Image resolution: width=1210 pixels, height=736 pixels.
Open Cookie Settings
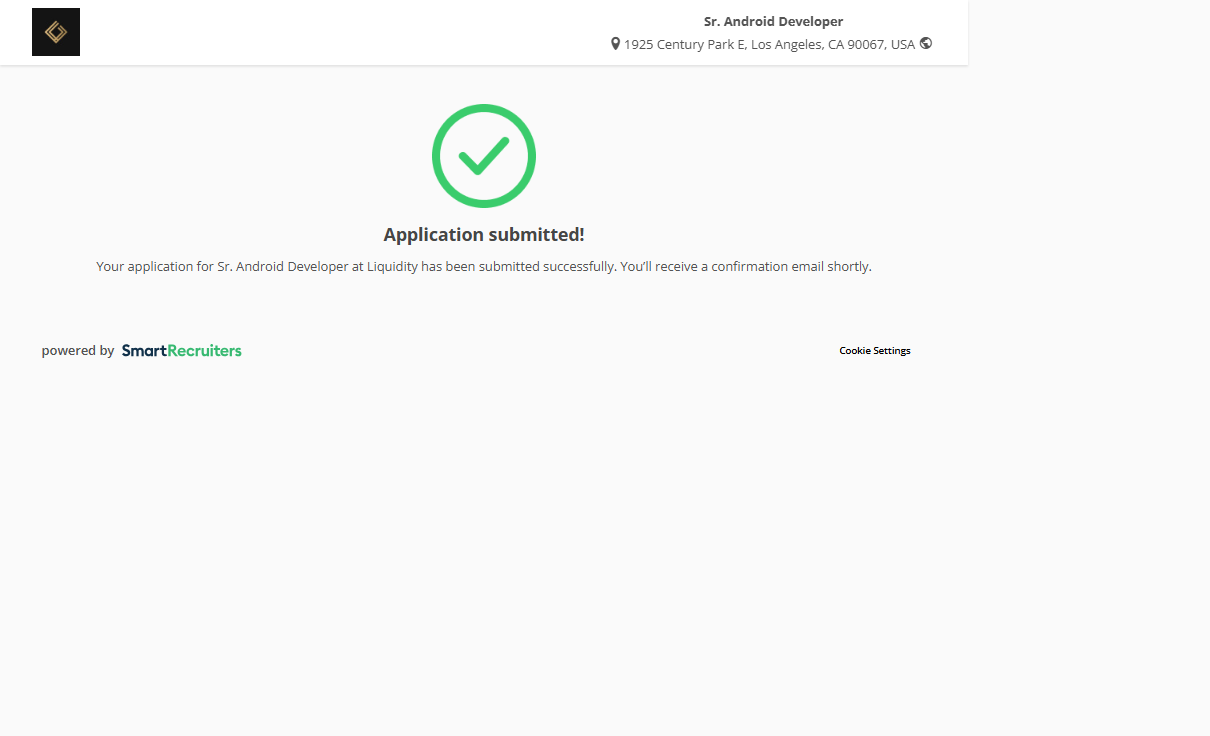pos(874,351)
